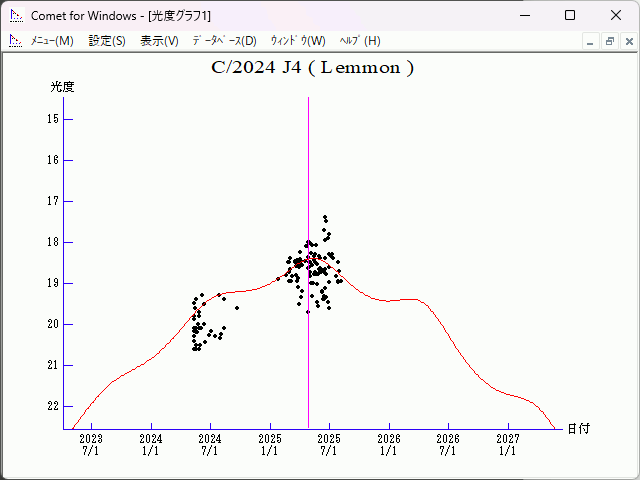Close the Comet for Windows application

(616, 15)
